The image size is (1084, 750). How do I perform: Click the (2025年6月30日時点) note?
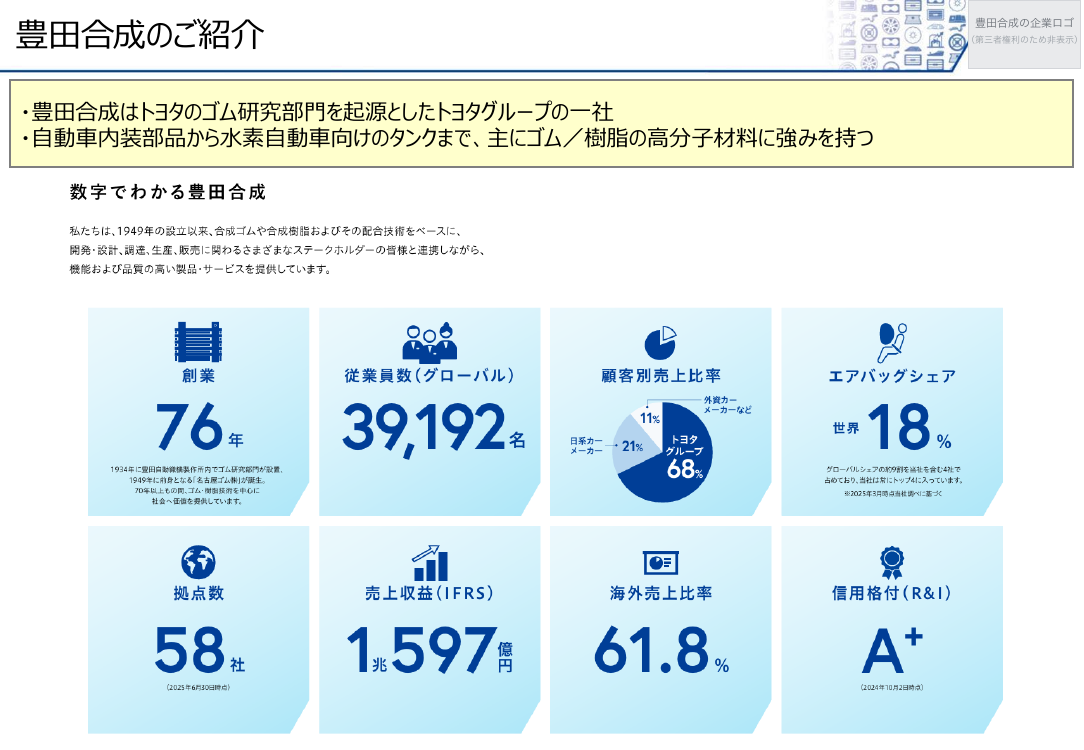[x=198, y=688]
